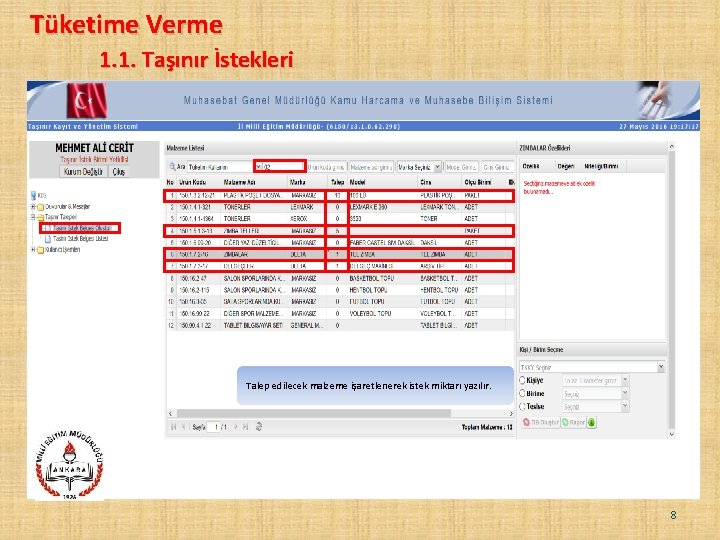Click the Çıkış logout button
Image resolution: width=720 pixels, height=540 pixels.
pos(118,172)
